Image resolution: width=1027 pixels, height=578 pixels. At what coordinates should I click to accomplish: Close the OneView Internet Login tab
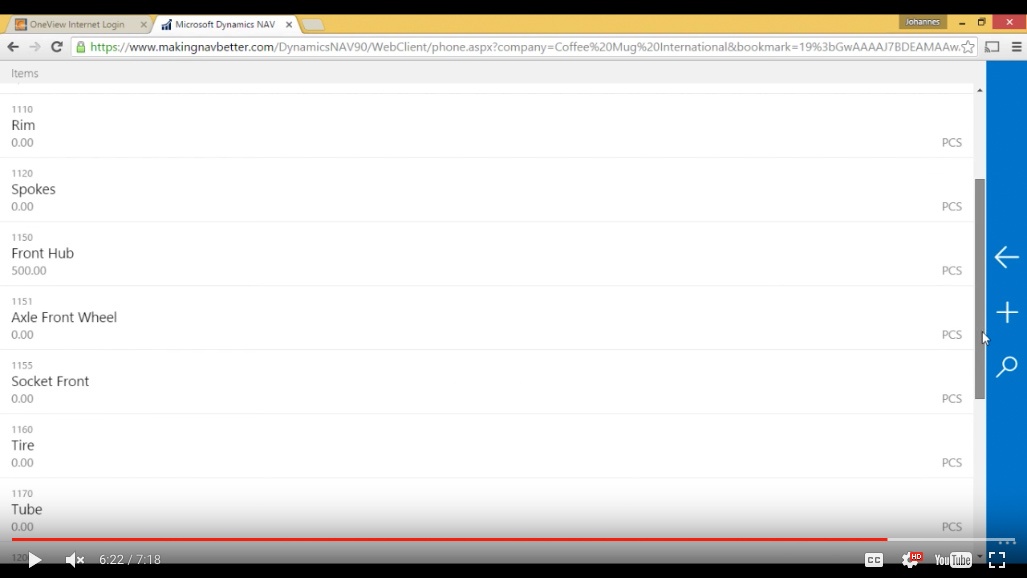coord(143,24)
